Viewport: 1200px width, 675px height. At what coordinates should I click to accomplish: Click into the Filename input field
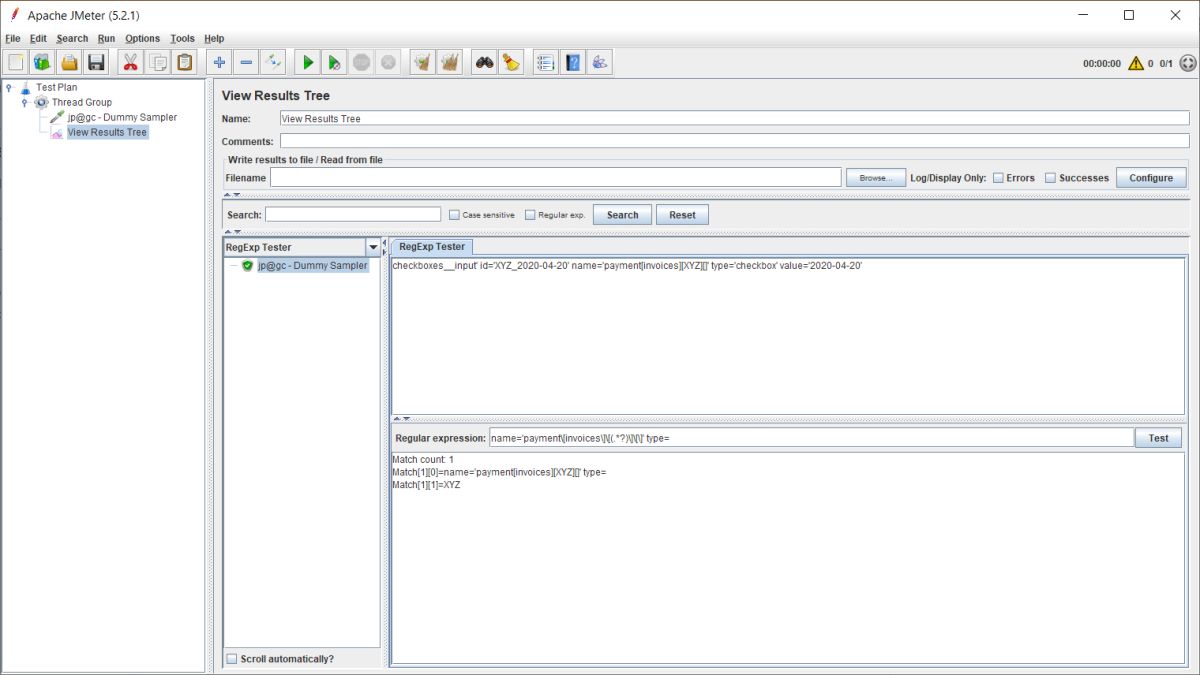pos(555,178)
